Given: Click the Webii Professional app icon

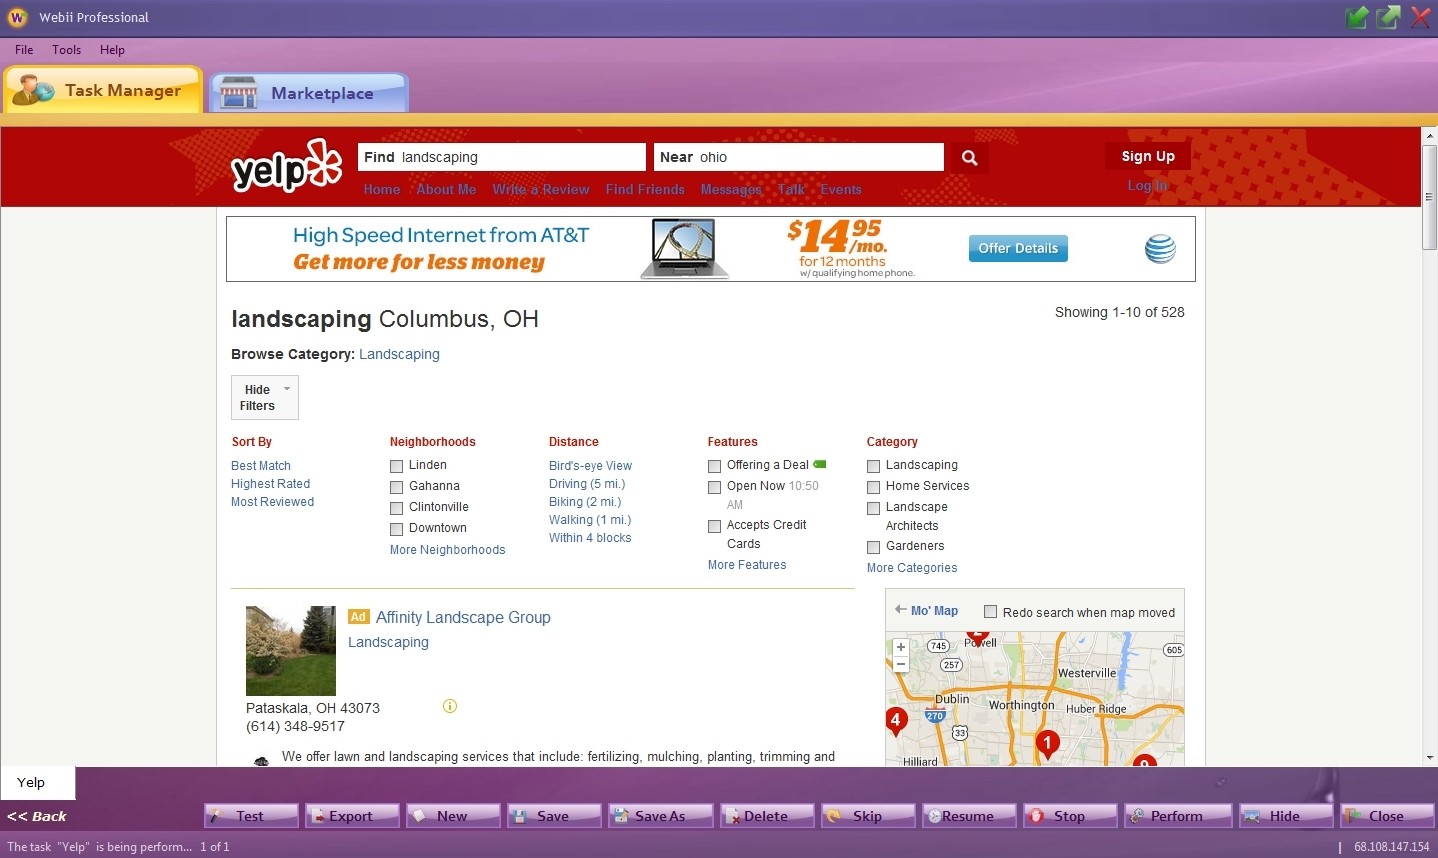Looking at the screenshot, I should (x=16, y=17).
